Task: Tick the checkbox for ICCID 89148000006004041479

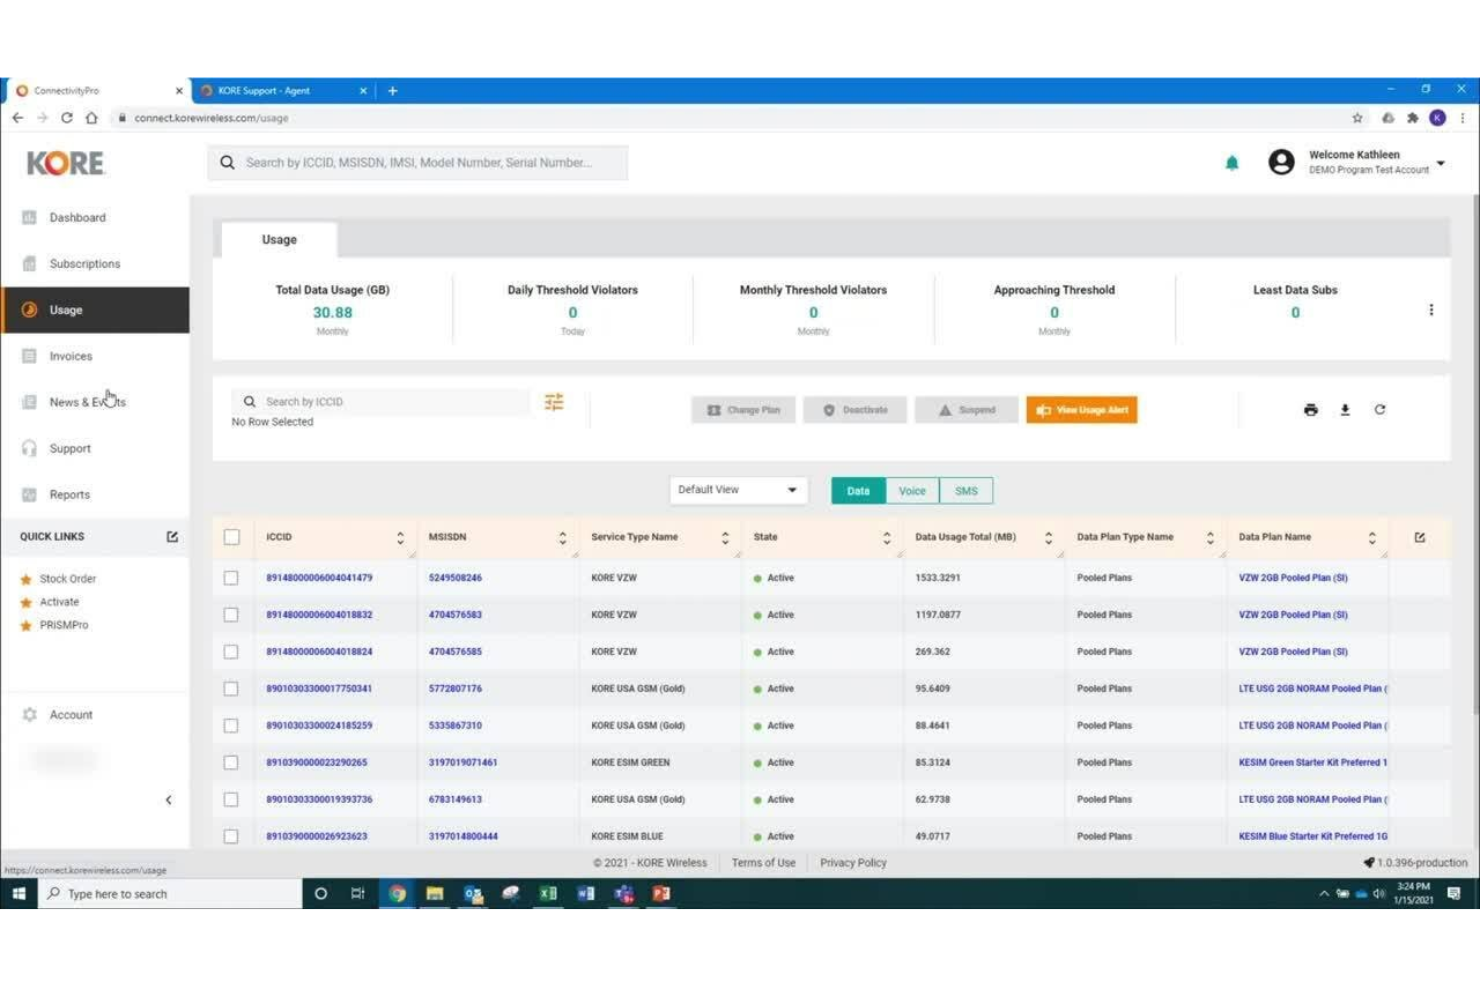Action: tap(231, 577)
